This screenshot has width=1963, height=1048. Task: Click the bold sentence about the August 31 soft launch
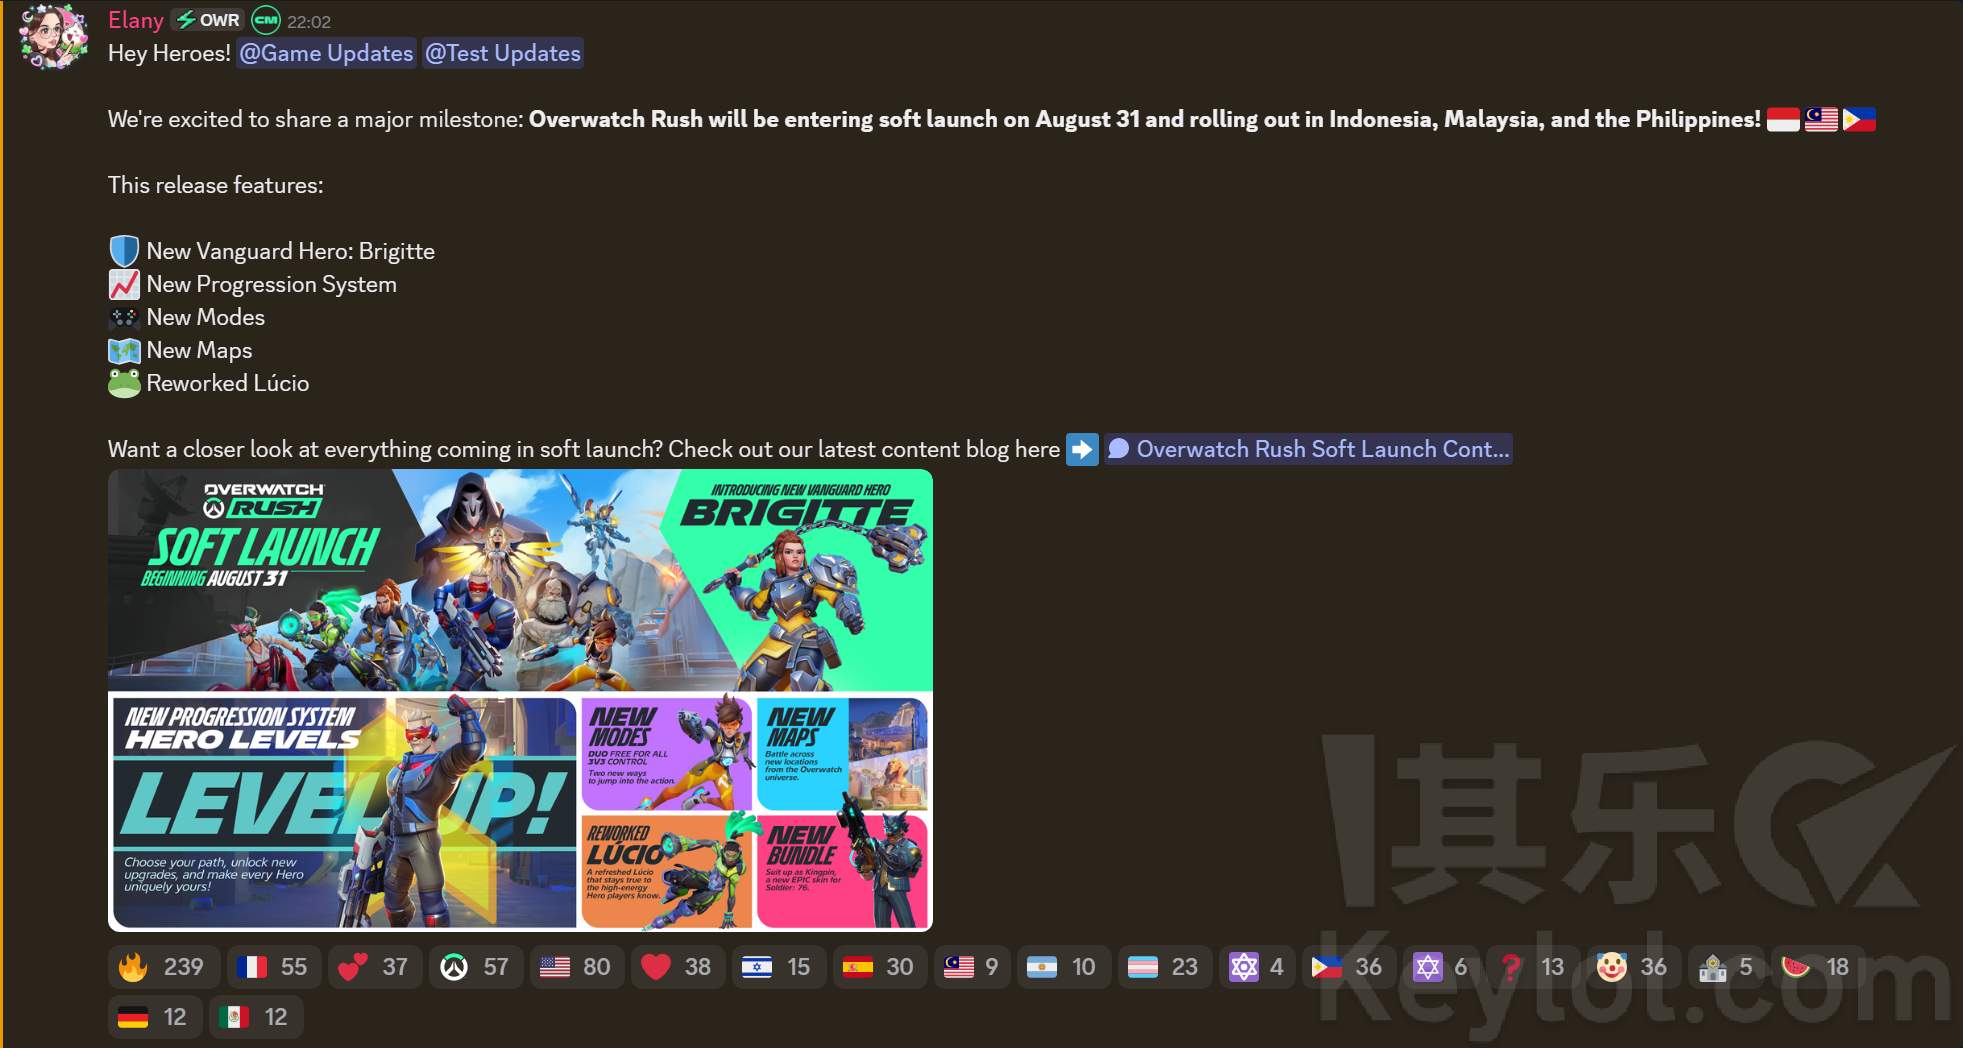[x=1144, y=119]
